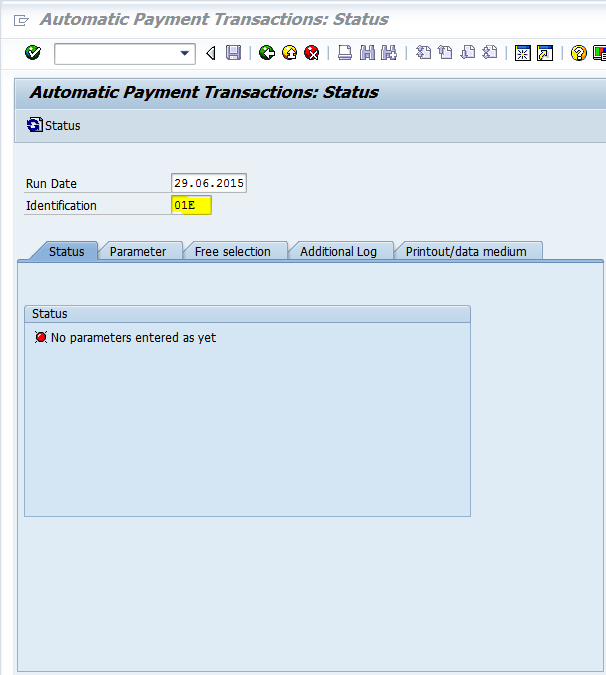606x675 pixels.
Task: Click the Run Date input field
Action: coord(208,183)
